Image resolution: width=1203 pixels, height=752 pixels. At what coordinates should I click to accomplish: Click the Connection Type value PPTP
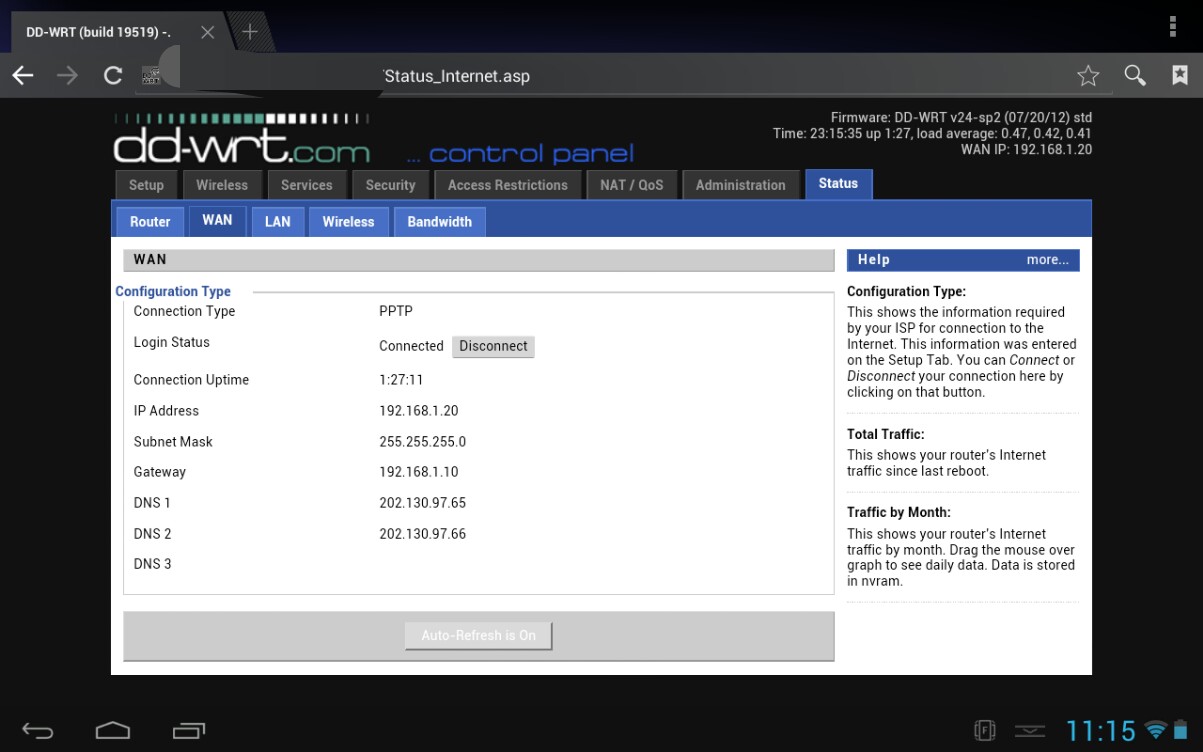(396, 311)
